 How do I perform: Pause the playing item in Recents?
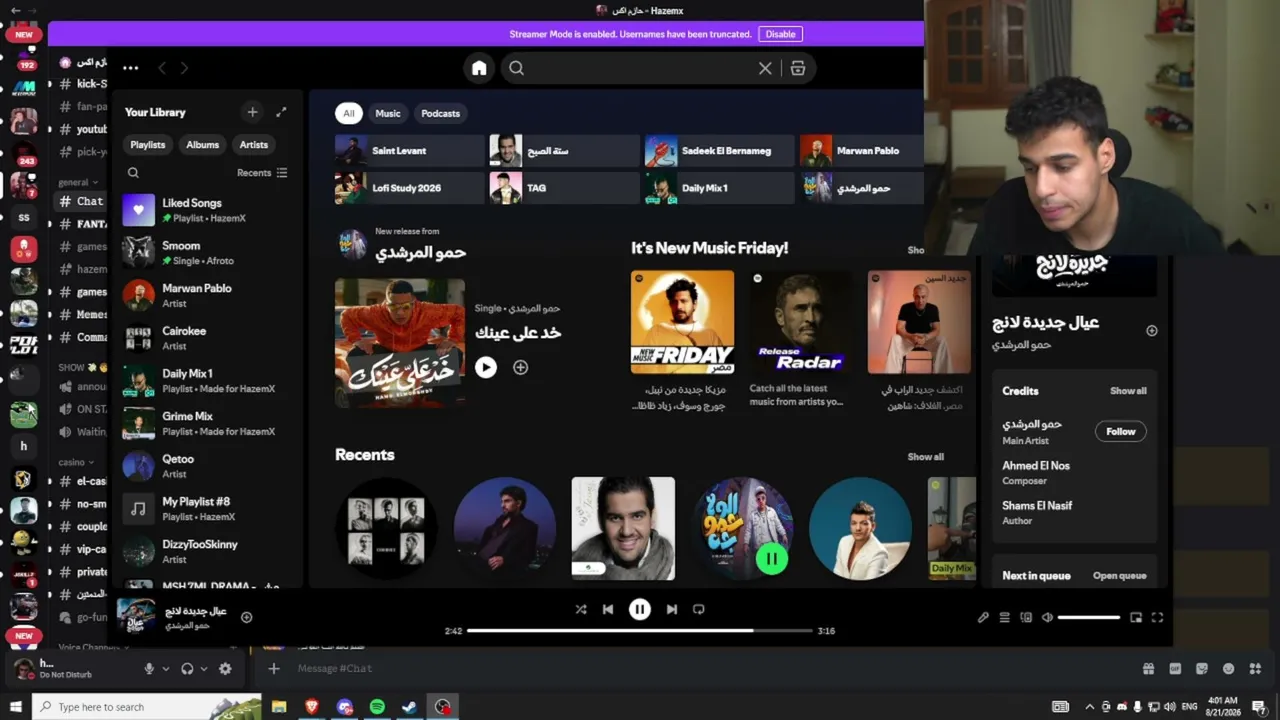(x=771, y=558)
